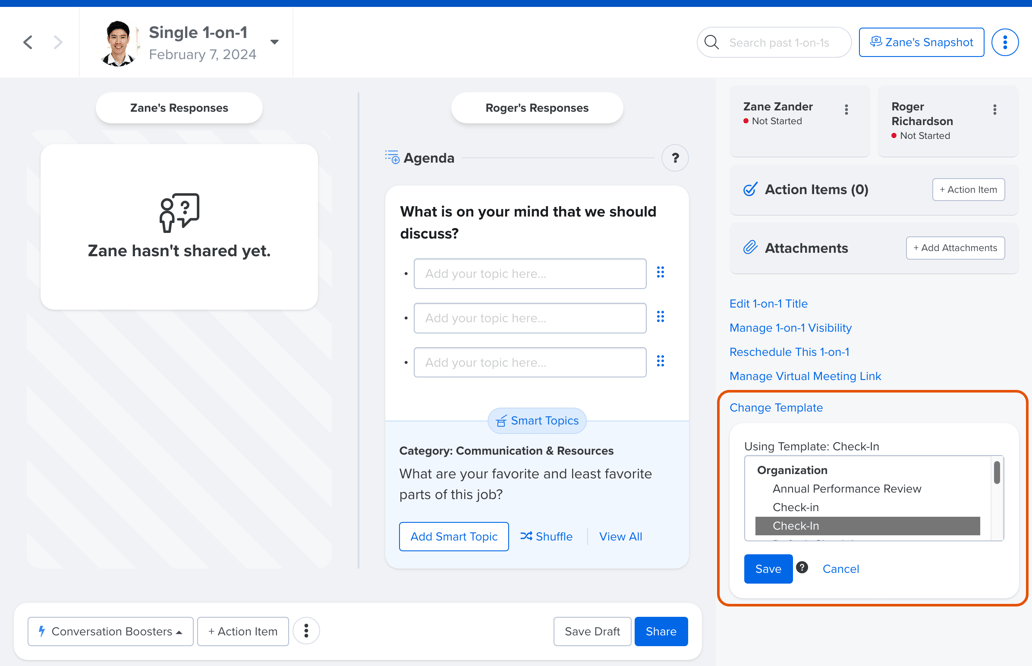The height and width of the screenshot is (666, 1032).
Task: Open Zane's Snapshot
Action: pyautogui.click(x=921, y=42)
